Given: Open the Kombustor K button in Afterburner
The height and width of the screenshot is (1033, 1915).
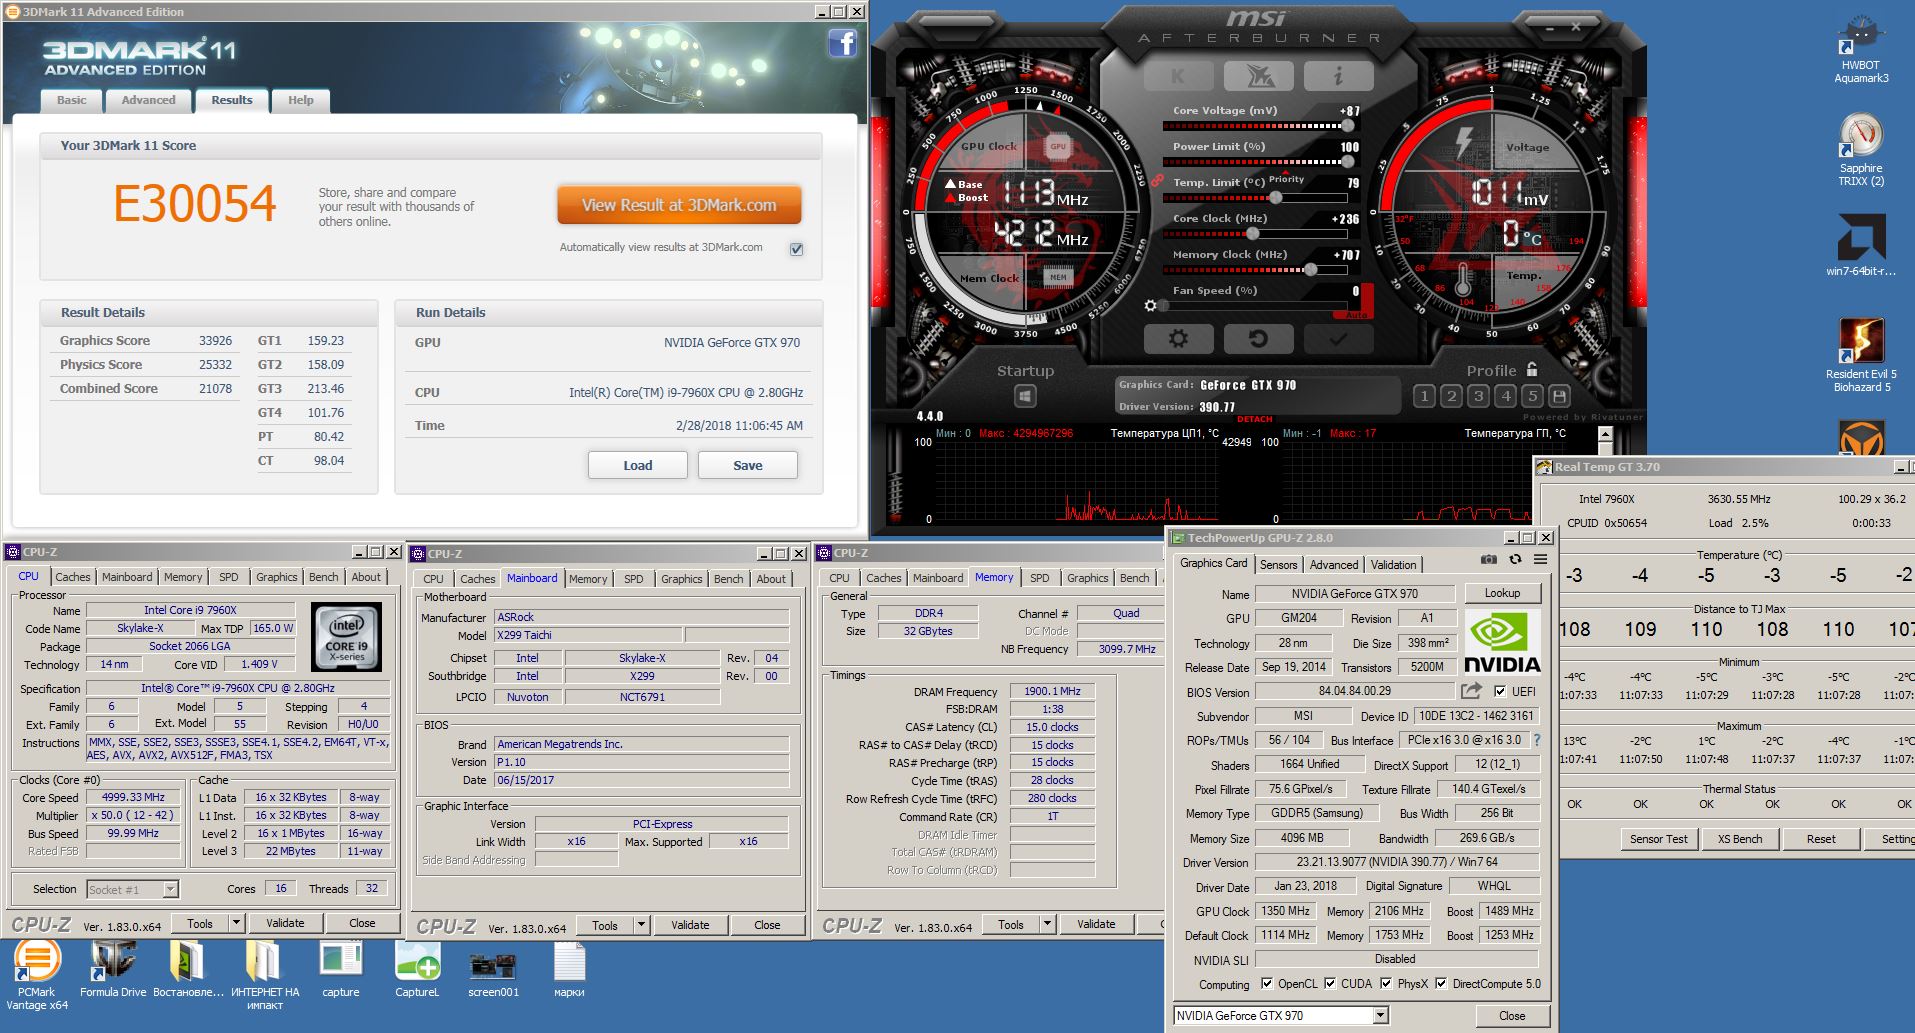Looking at the screenshot, I should coord(1178,76).
